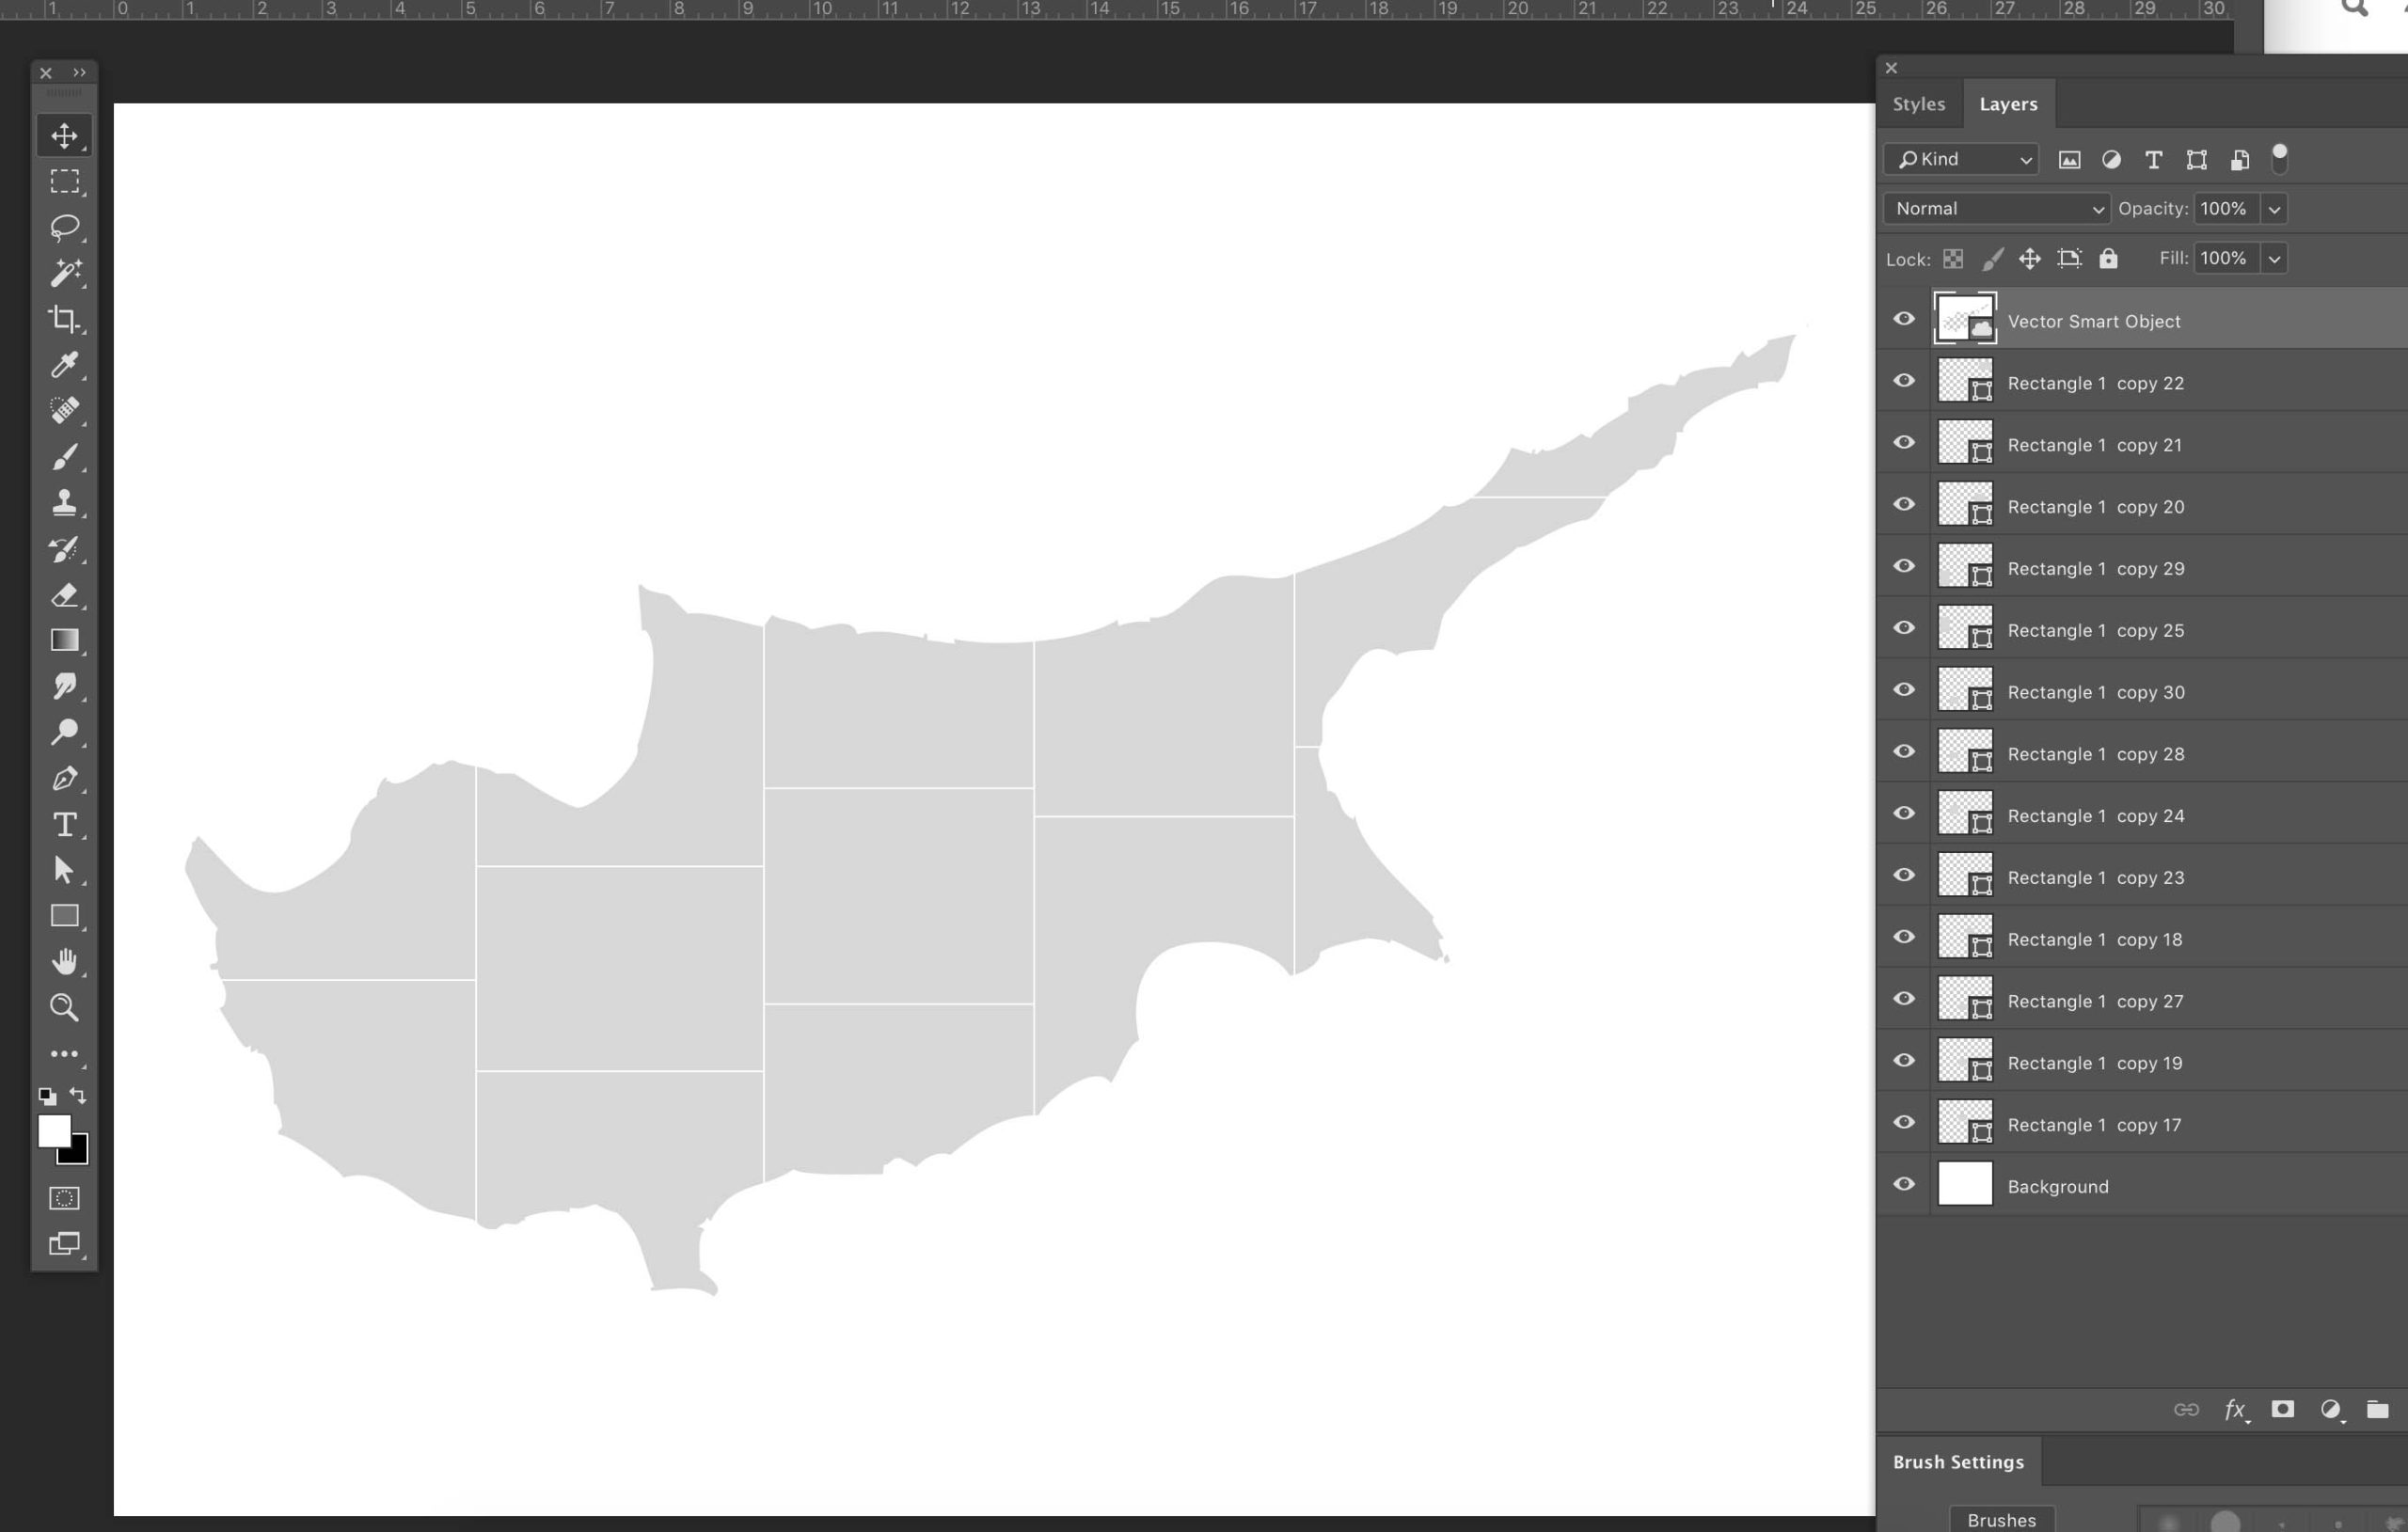This screenshot has width=2408, height=1532.
Task: Toggle visibility of Vector Smart Object layer
Action: click(x=1904, y=320)
